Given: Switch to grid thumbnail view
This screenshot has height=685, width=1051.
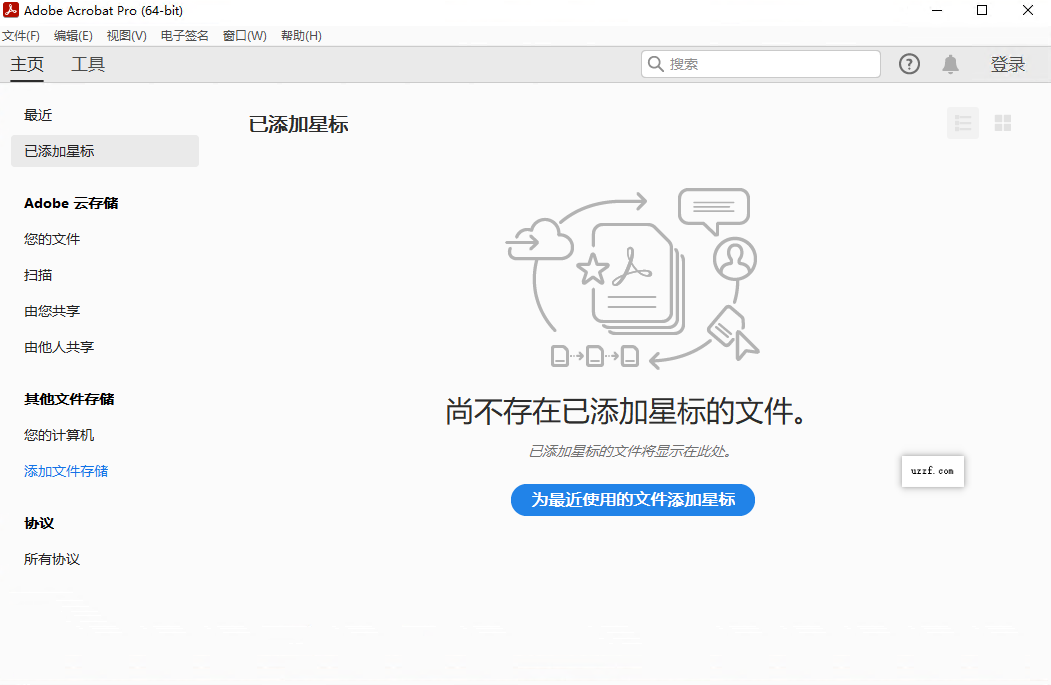Looking at the screenshot, I should click(1003, 123).
